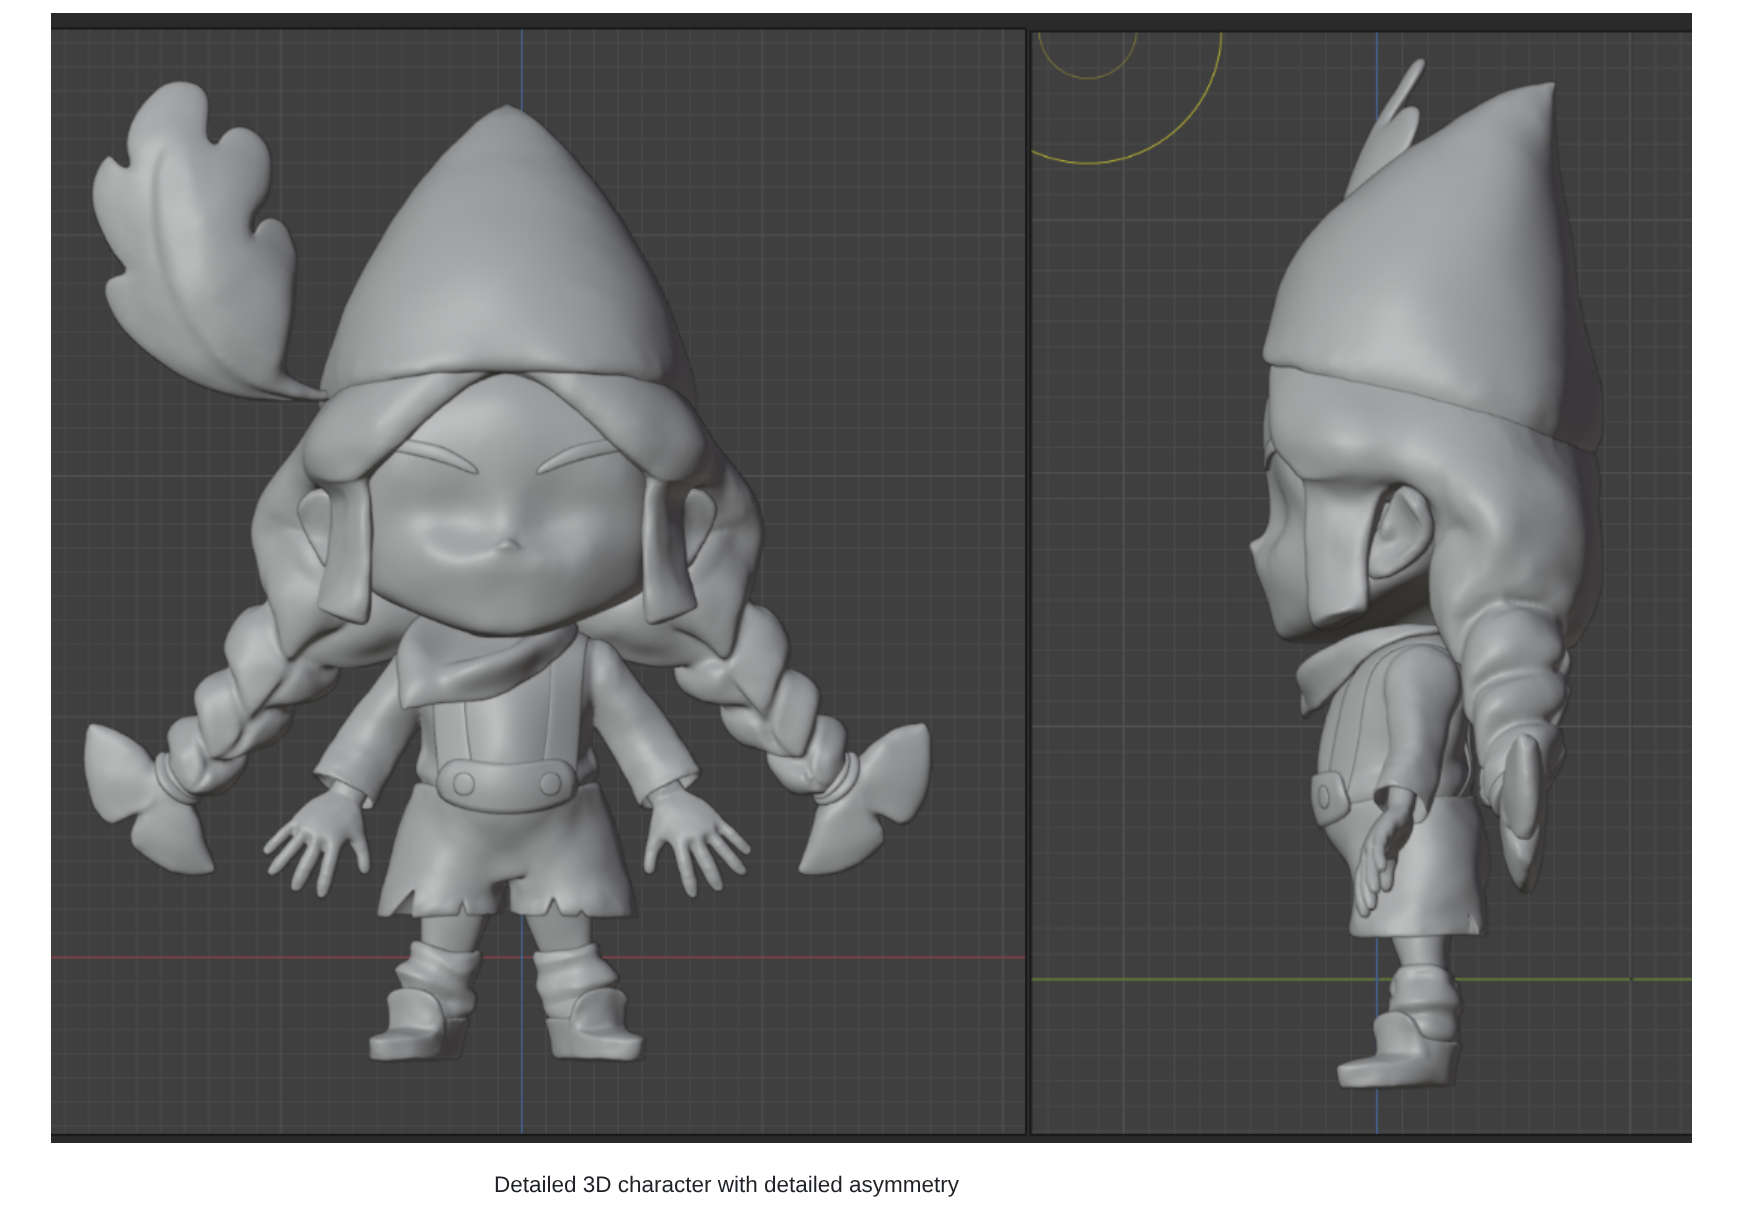
Task: Click the character's nose in front view
Action: click(x=509, y=546)
